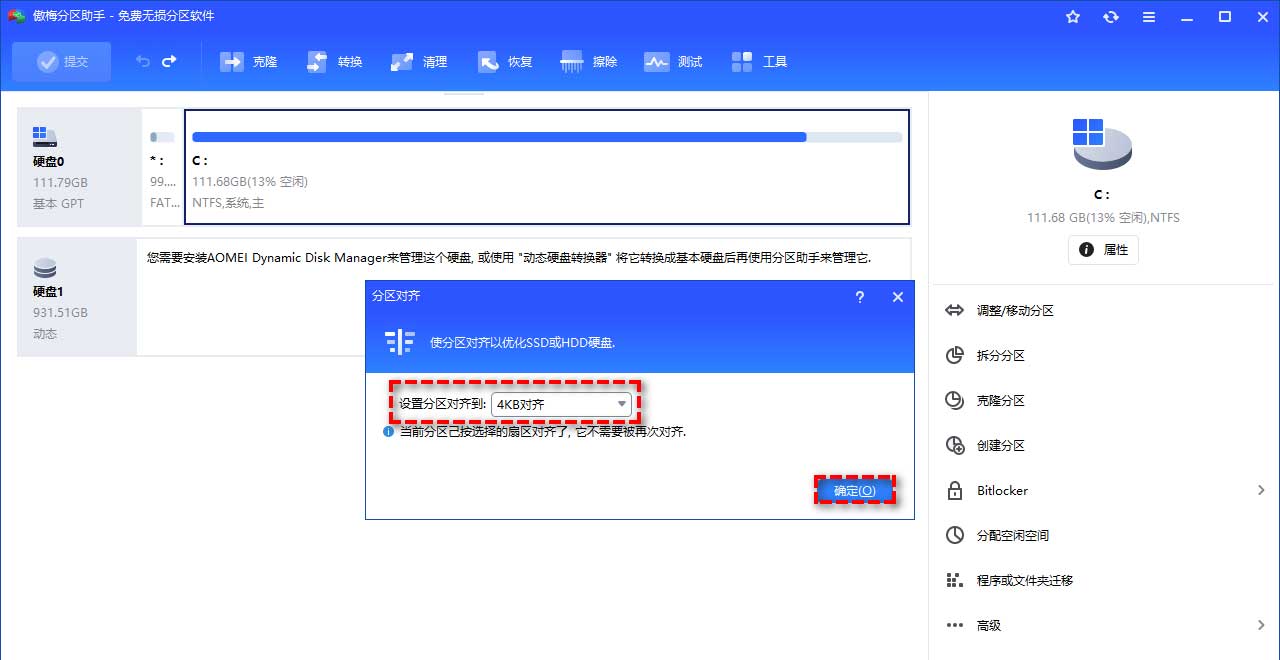Click the 分配空闲空间 clock-pie icon

click(x=955, y=536)
